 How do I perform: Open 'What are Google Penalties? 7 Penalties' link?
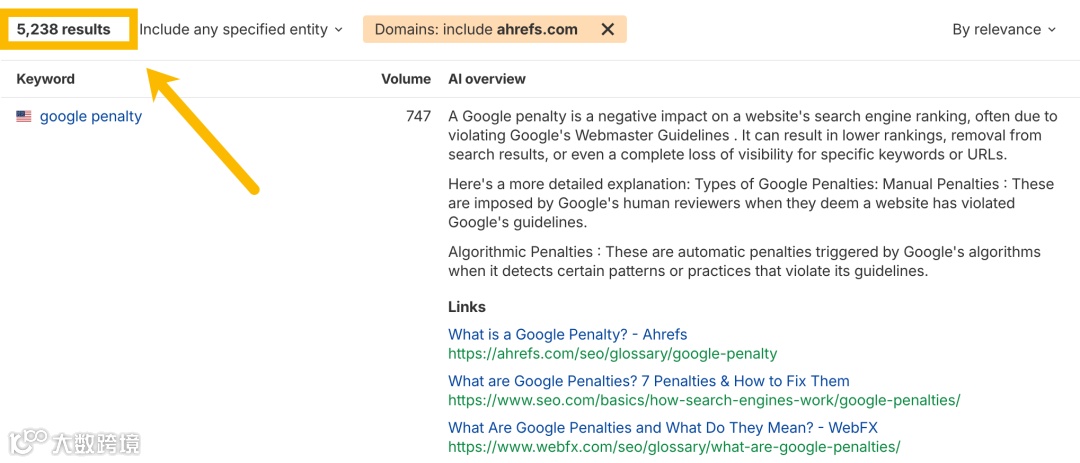648,381
